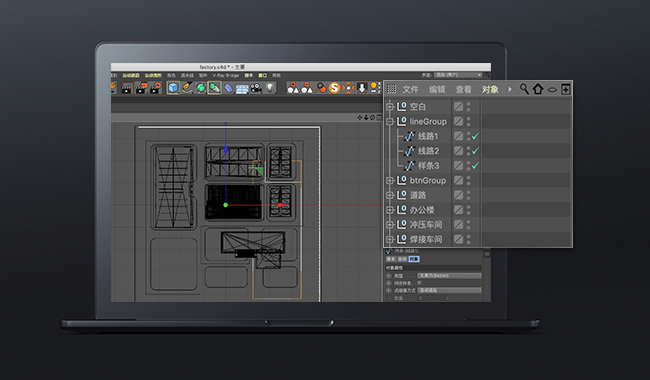Toggle layer square for 空白 row
The height and width of the screenshot is (380, 650).
pos(458,106)
